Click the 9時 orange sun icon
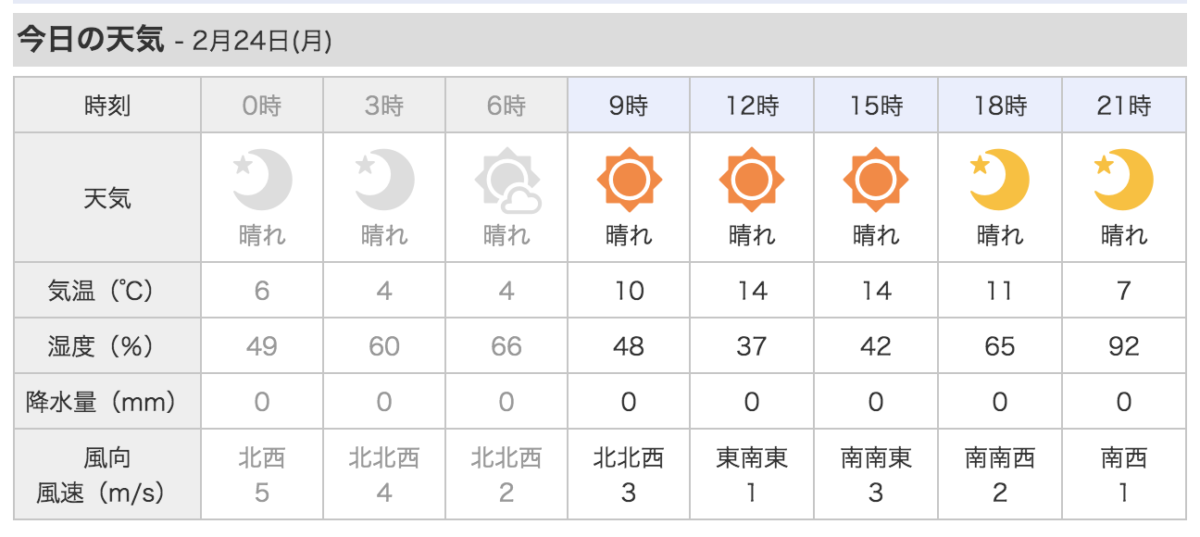This screenshot has height=537, width=1200. (629, 181)
